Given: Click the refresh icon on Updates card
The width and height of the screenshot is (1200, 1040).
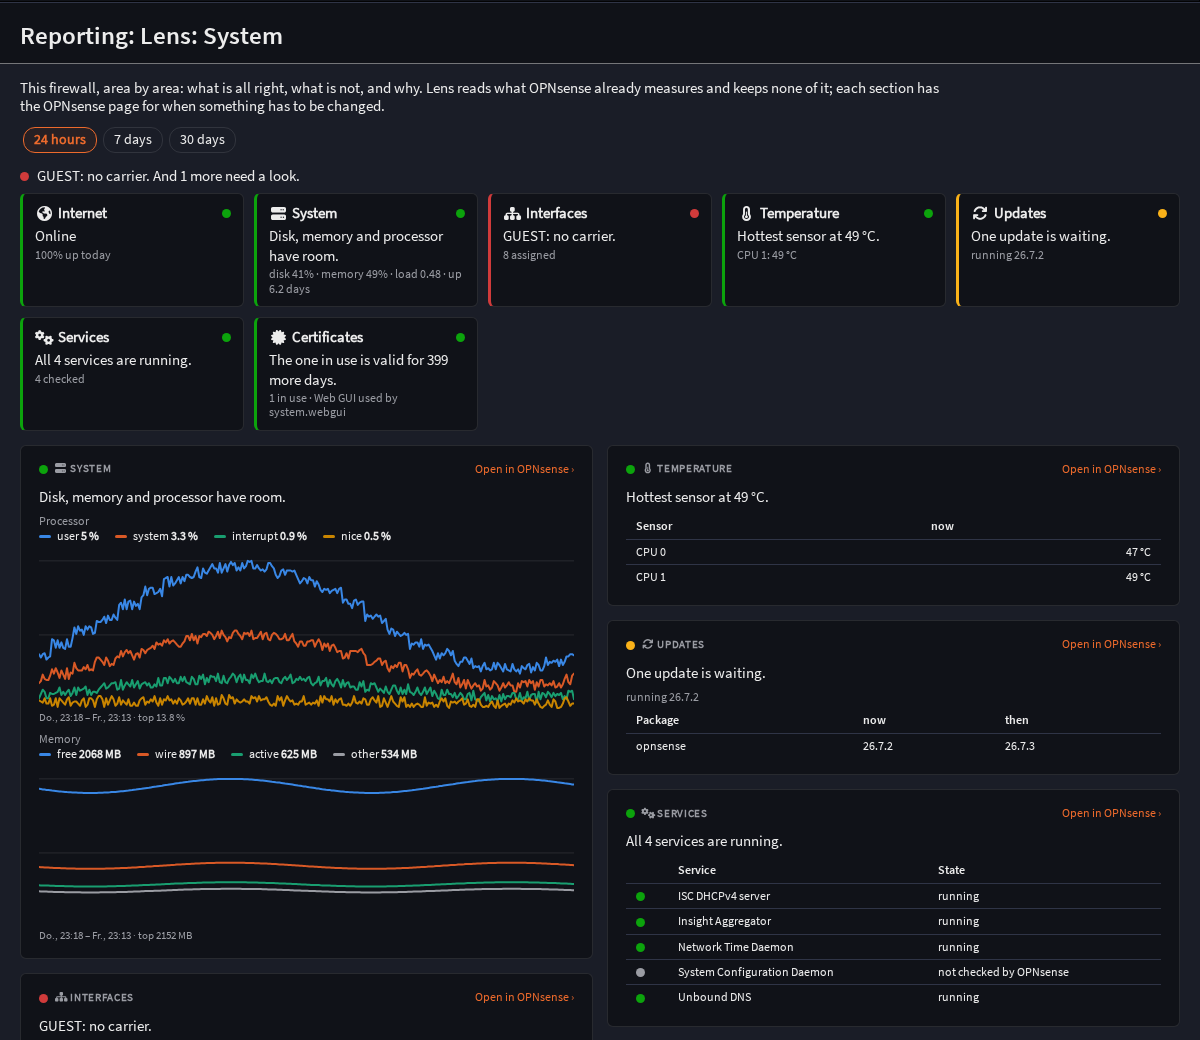Looking at the screenshot, I should click(980, 213).
